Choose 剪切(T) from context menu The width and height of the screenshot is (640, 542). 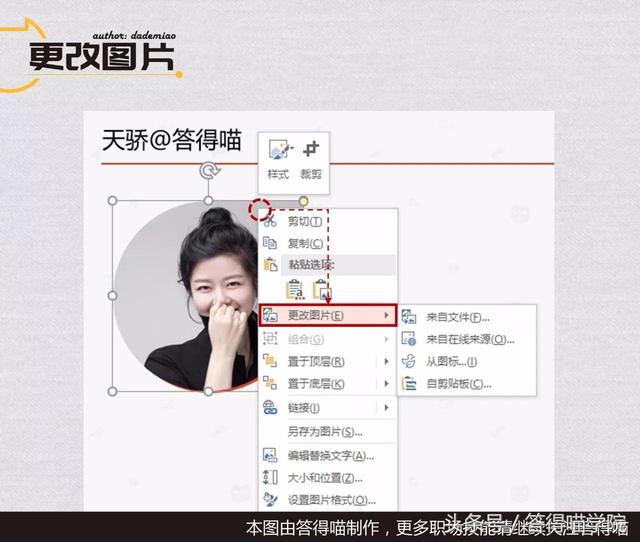click(305, 222)
